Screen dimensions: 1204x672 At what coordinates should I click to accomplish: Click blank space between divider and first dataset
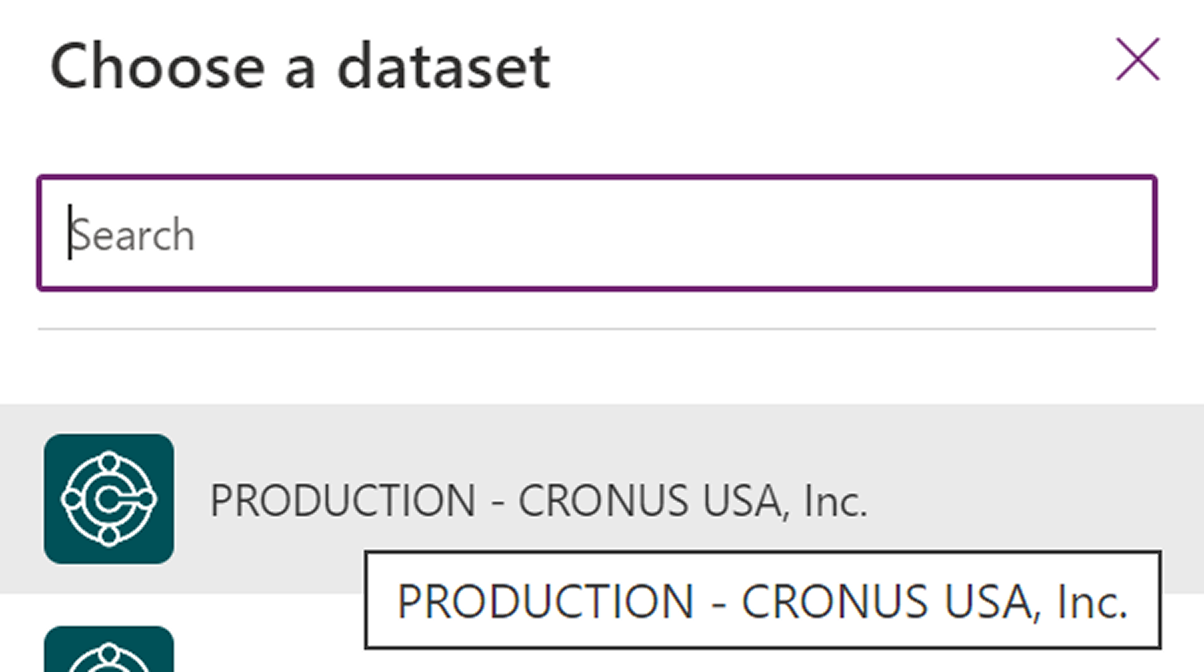pos(596,367)
